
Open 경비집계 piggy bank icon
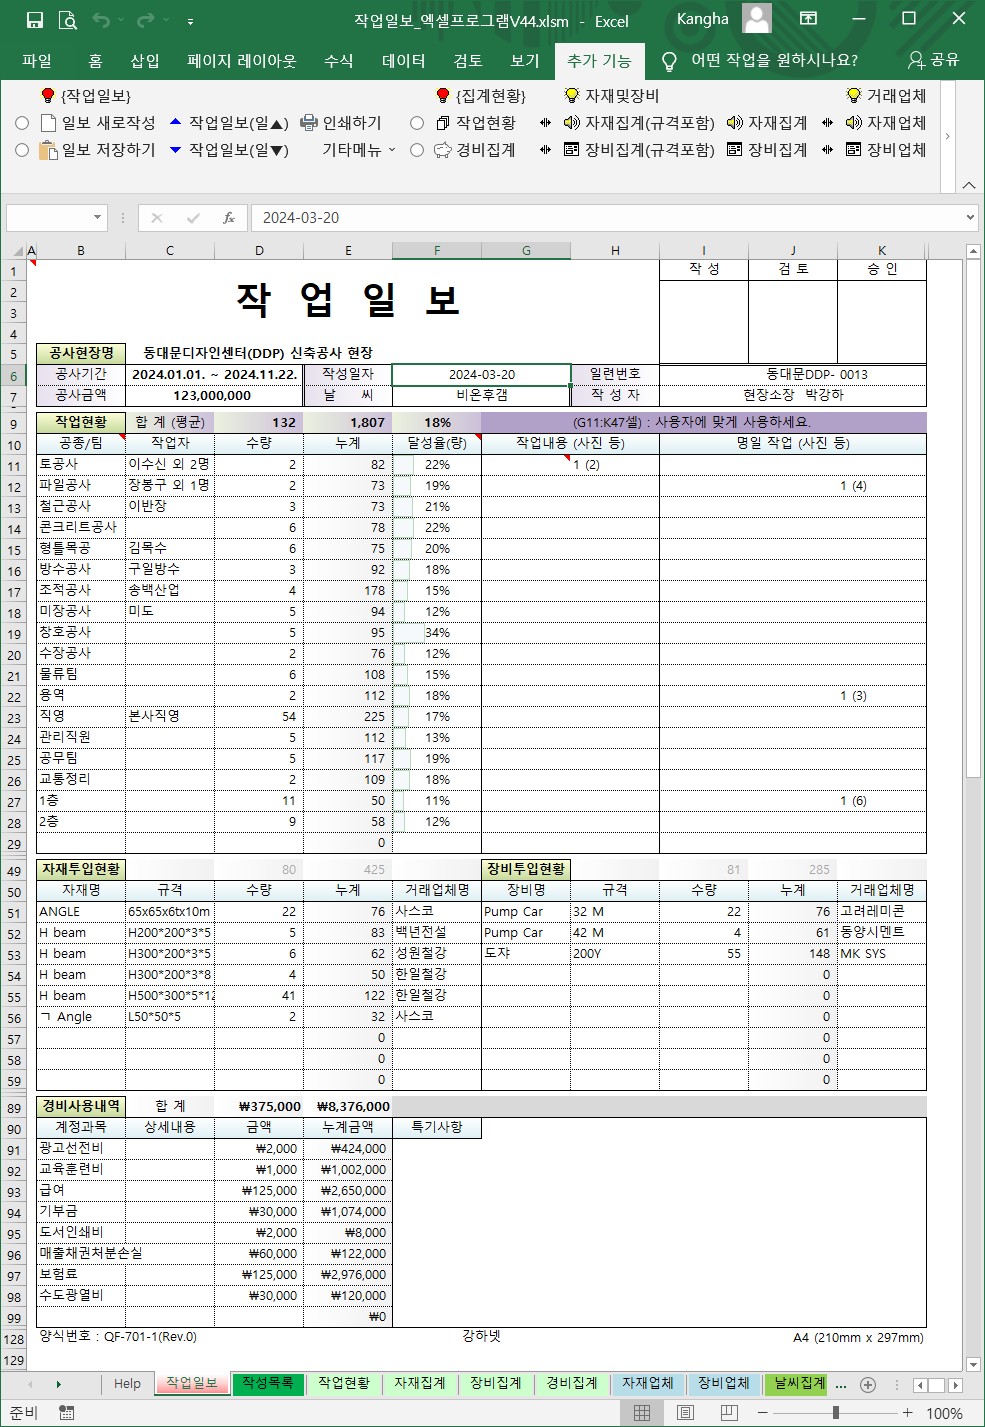coord(443,150)
